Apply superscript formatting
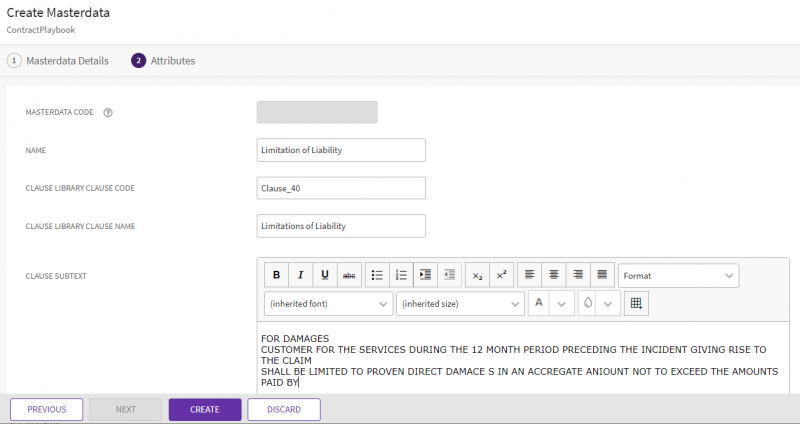 coord(502,275)
